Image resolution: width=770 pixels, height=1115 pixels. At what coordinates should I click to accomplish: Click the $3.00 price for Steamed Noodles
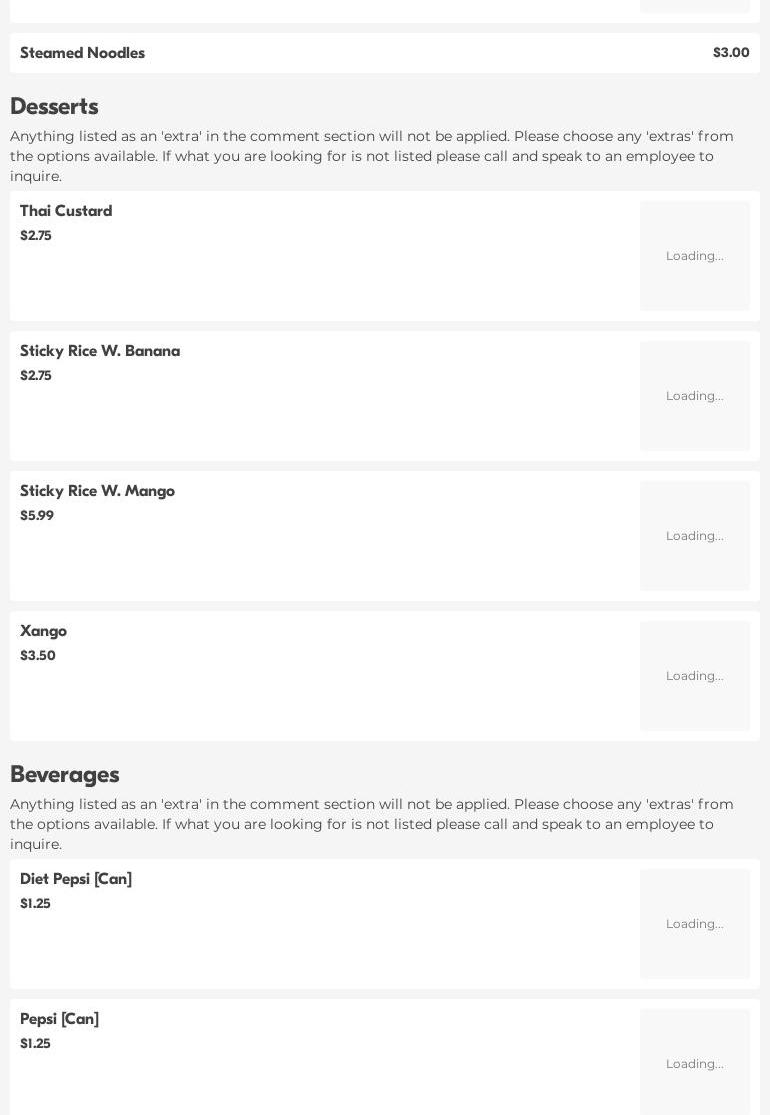point(731,53)
